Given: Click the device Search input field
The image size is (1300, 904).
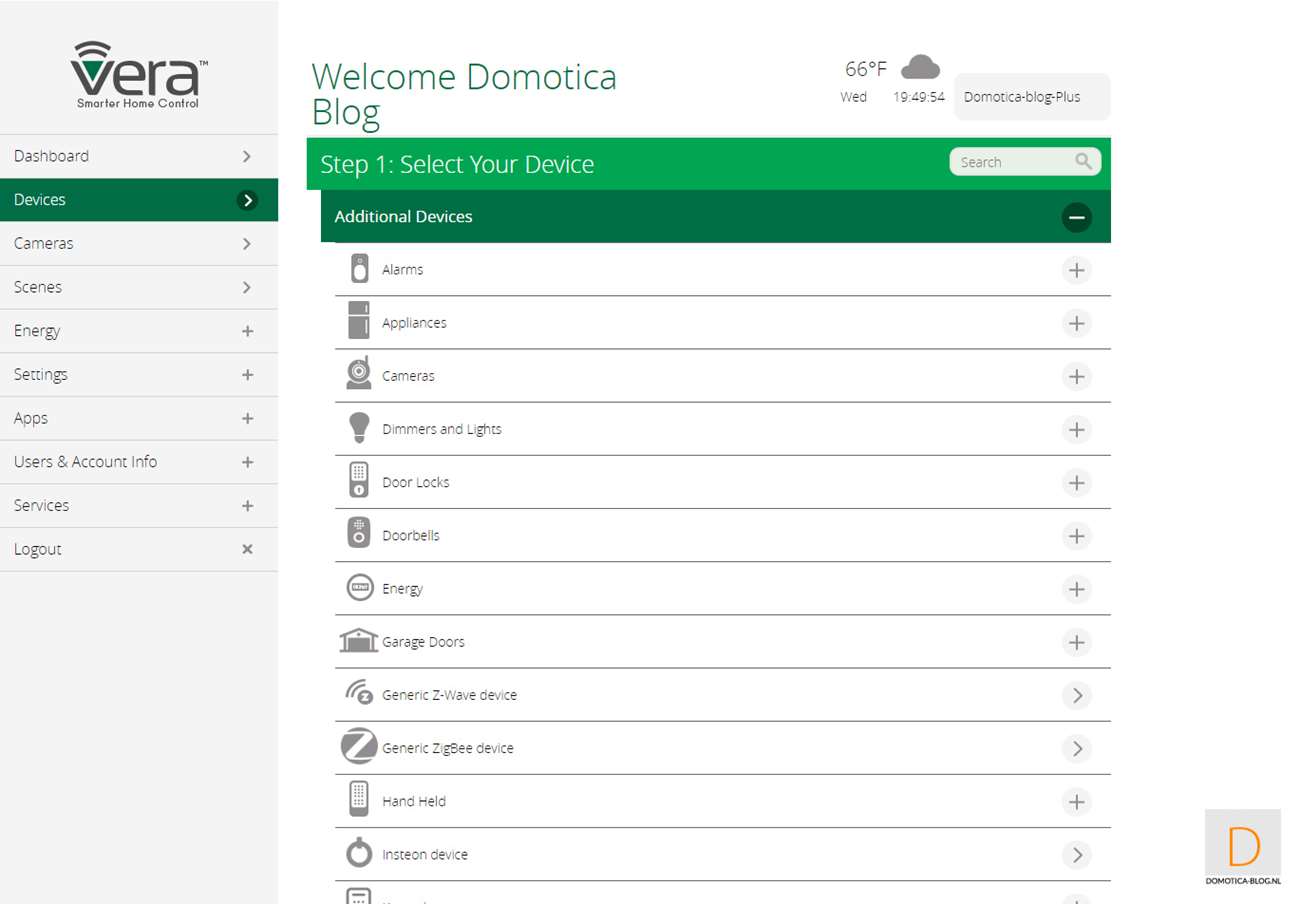Looking at the screenshot, I should coord(1010,162).
